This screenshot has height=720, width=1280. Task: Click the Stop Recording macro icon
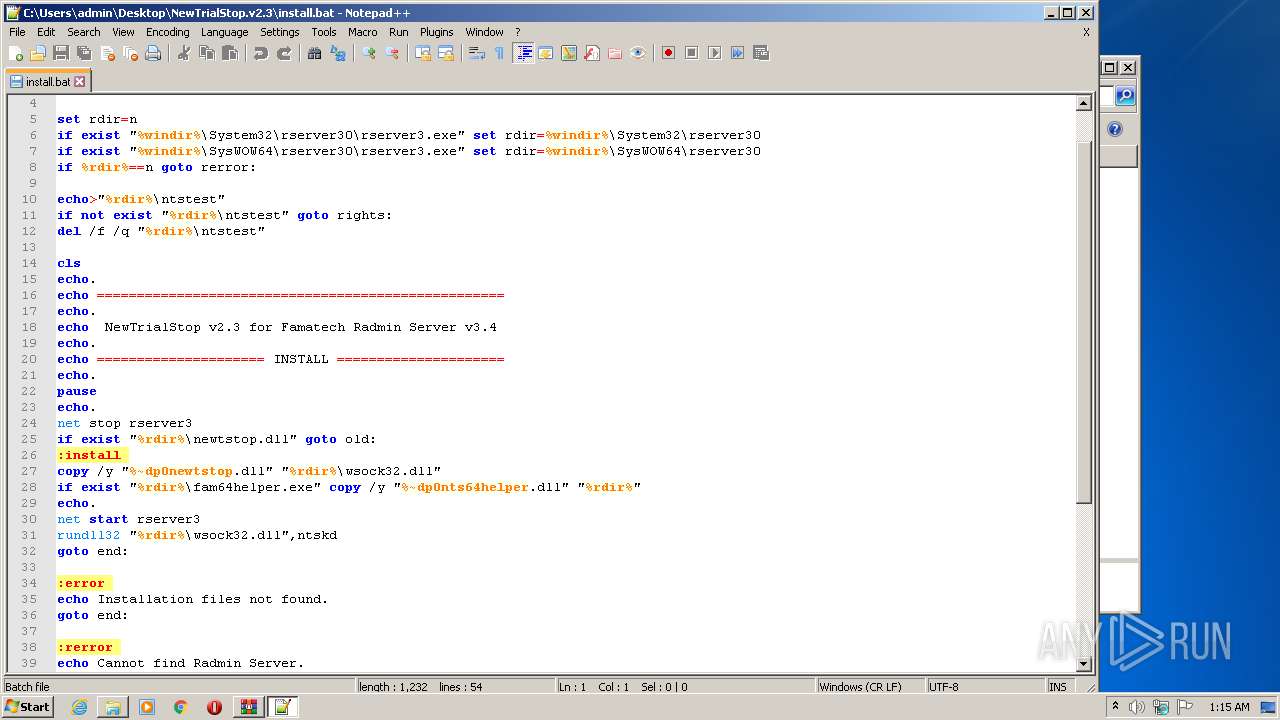(691, 53)
